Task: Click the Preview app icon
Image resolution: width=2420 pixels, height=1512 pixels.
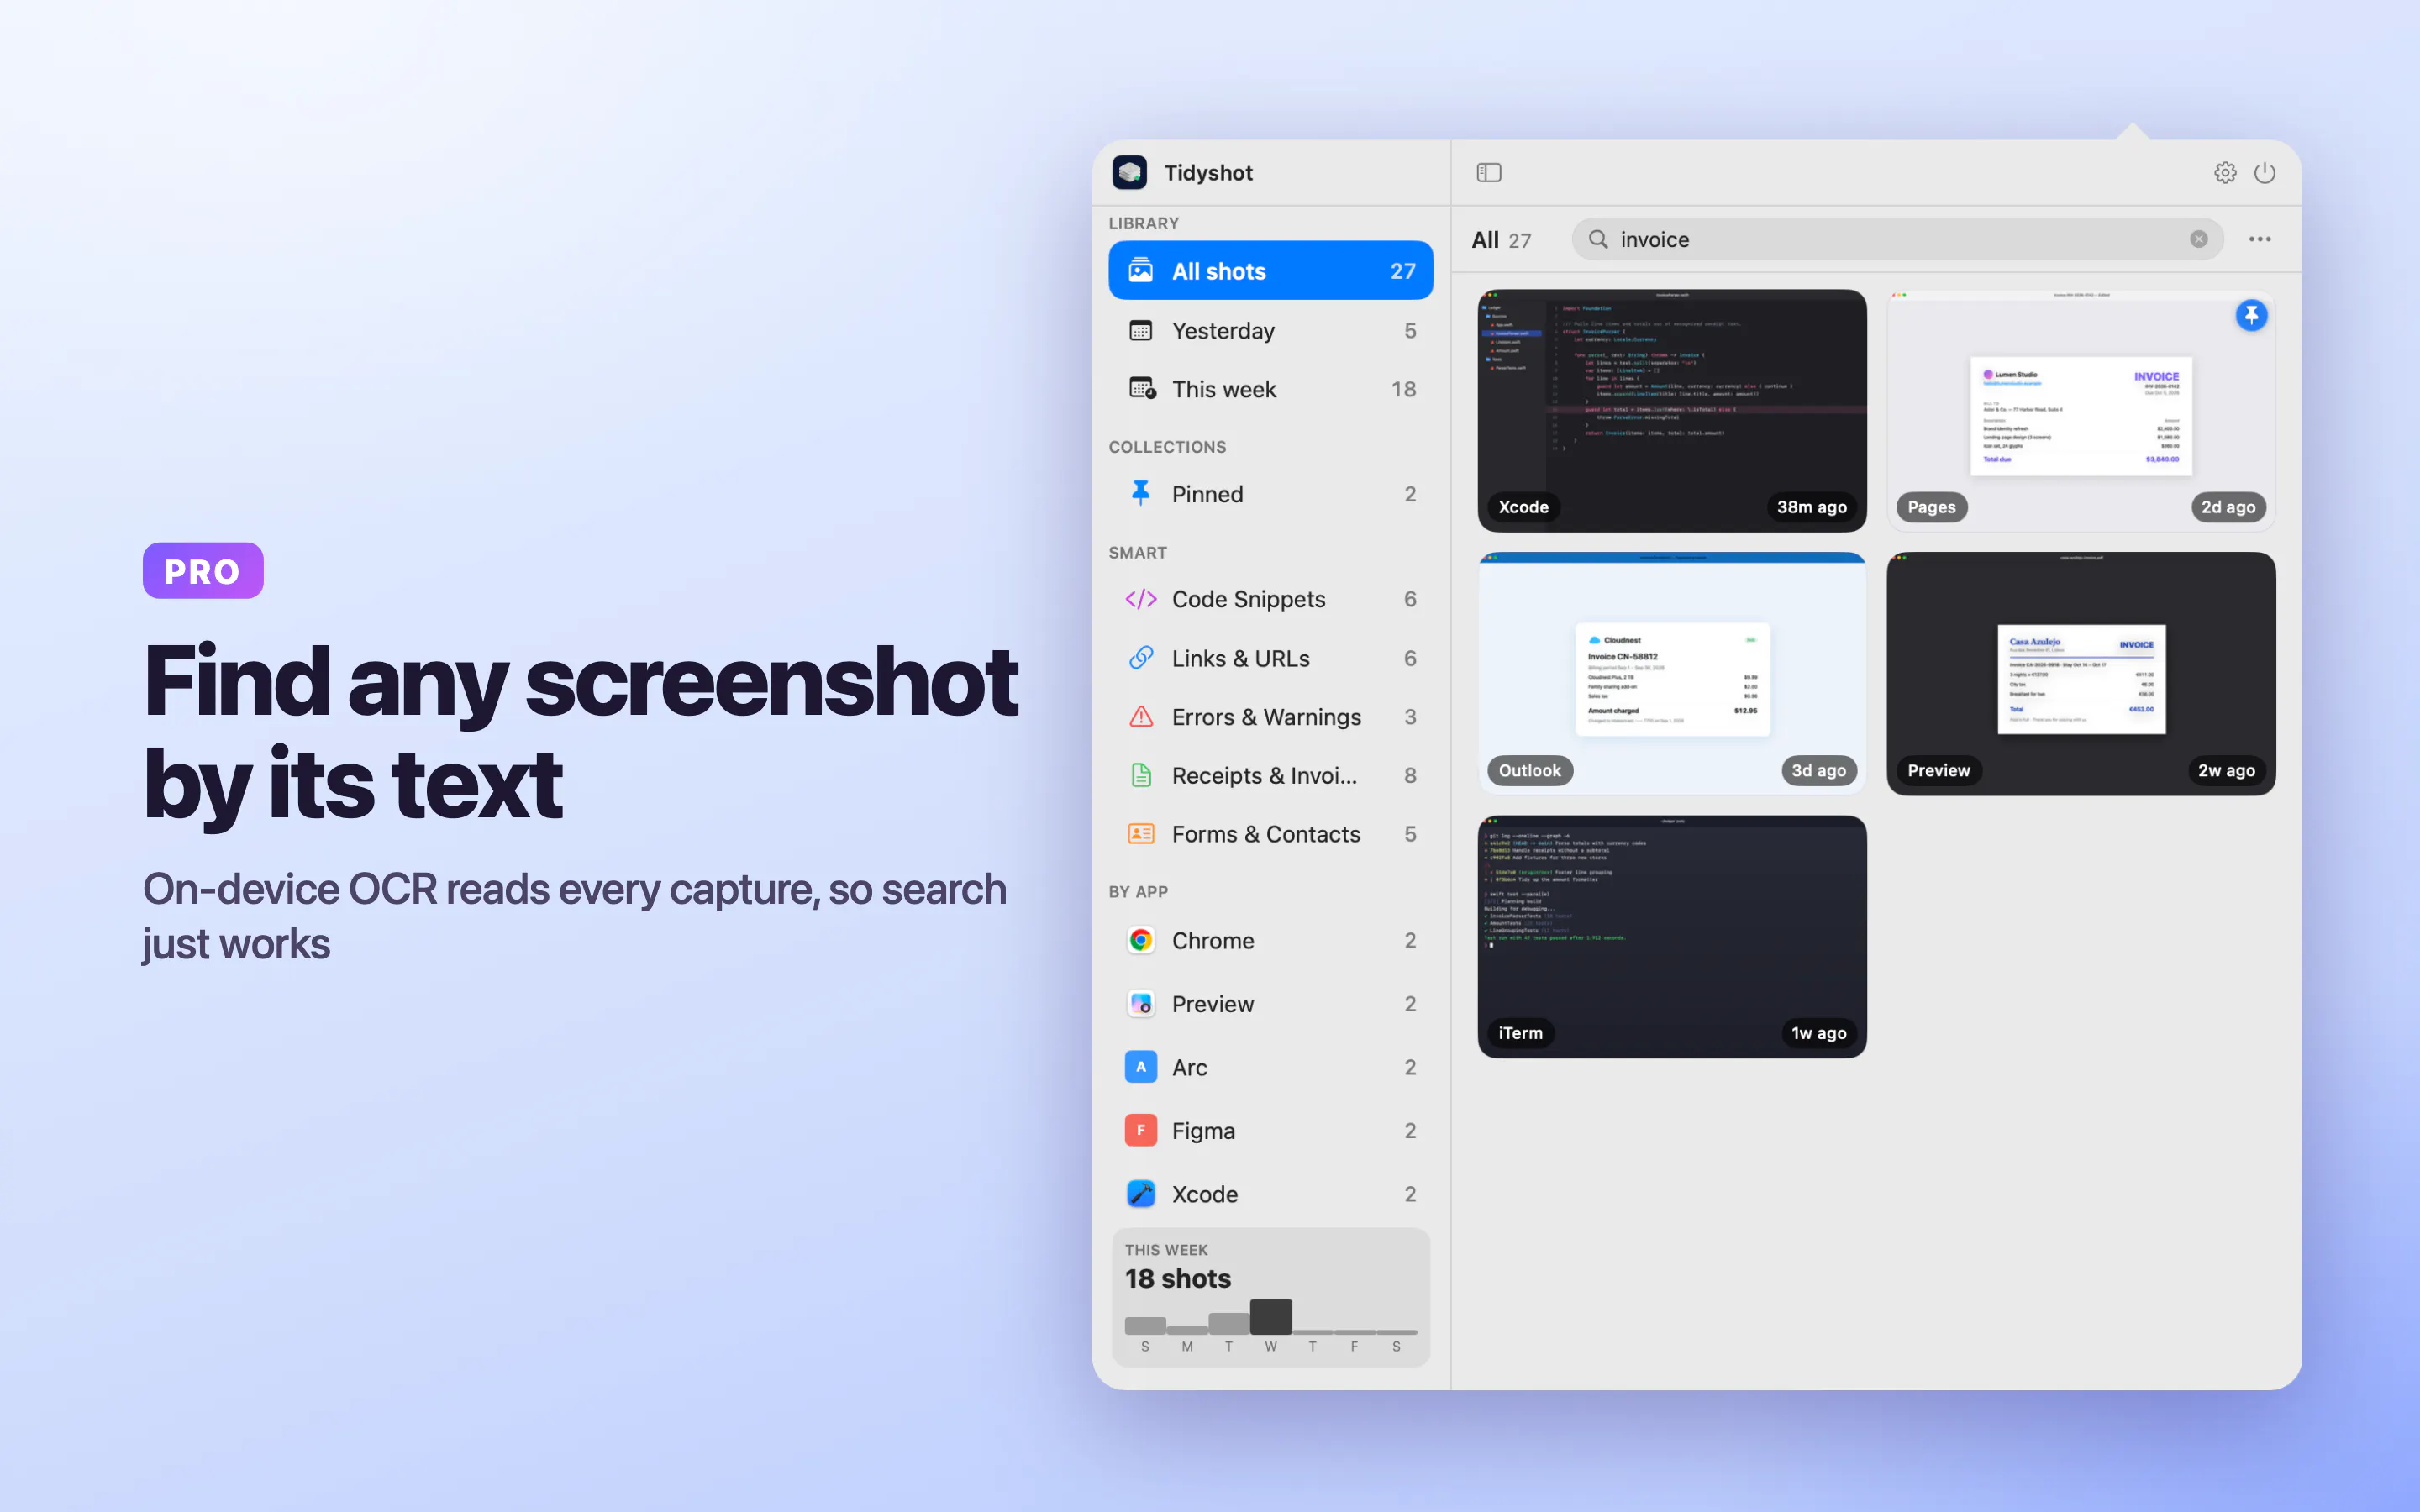Action: click(x=1141, y=1004)
